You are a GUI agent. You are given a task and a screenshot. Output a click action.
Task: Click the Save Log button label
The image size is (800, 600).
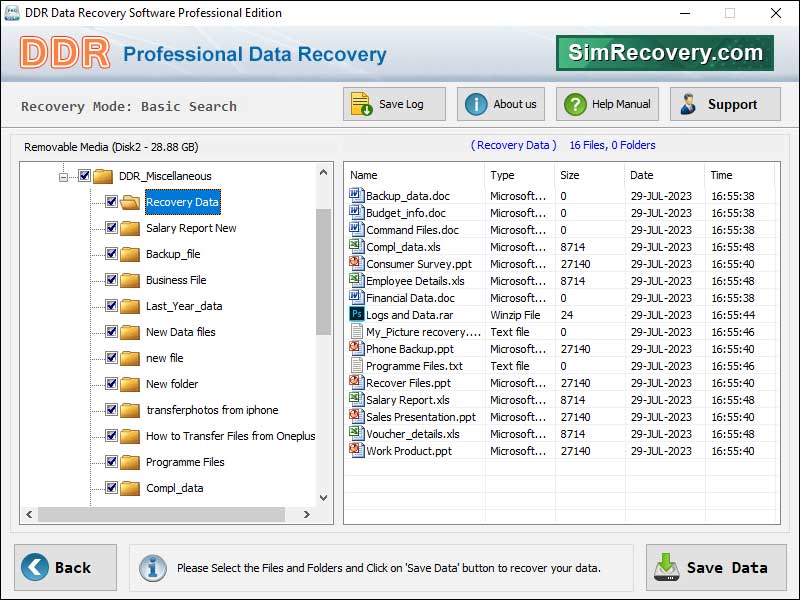[x=401, y=104]
